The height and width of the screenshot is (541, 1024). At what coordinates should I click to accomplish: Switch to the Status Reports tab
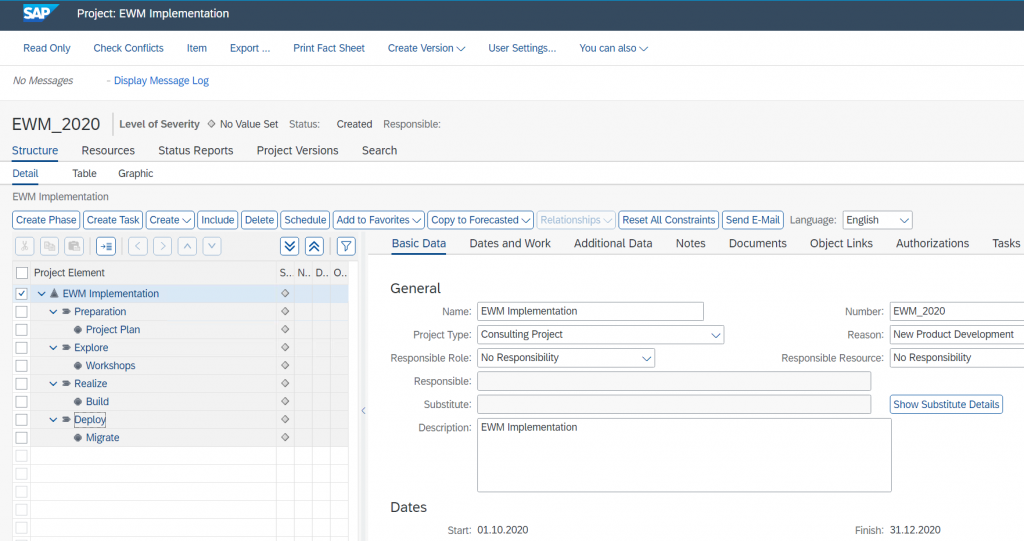coord(195,150)
